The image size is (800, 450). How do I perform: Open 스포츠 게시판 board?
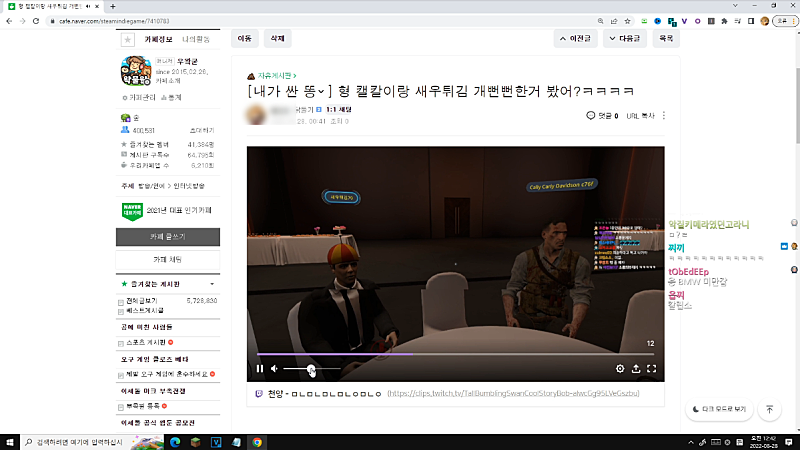(146, 343)
